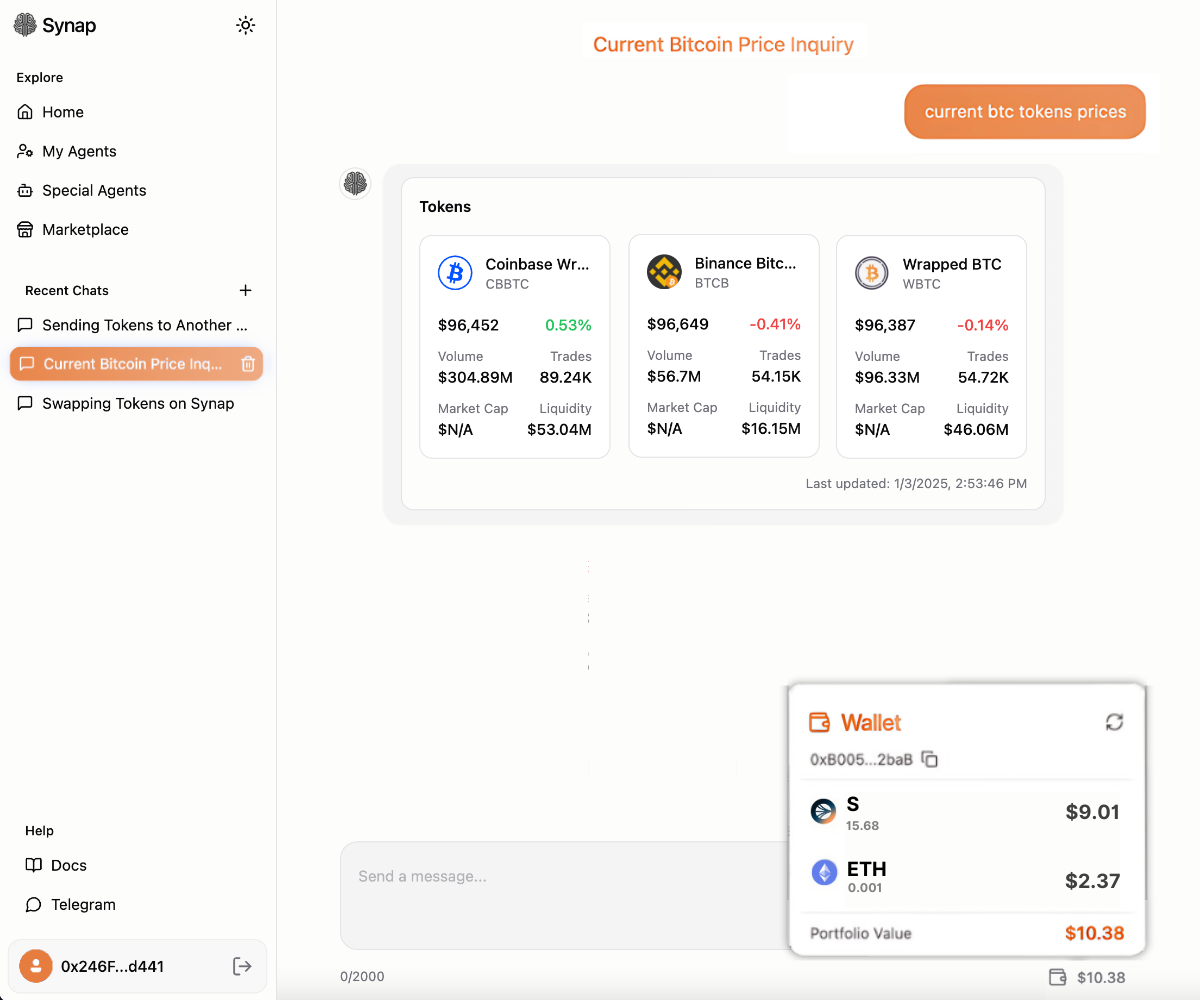Image resolution: width=1200 pixels, height=1000 pixels.
Task: Open the Wrapped BTC token card
Action: [932, 347]
